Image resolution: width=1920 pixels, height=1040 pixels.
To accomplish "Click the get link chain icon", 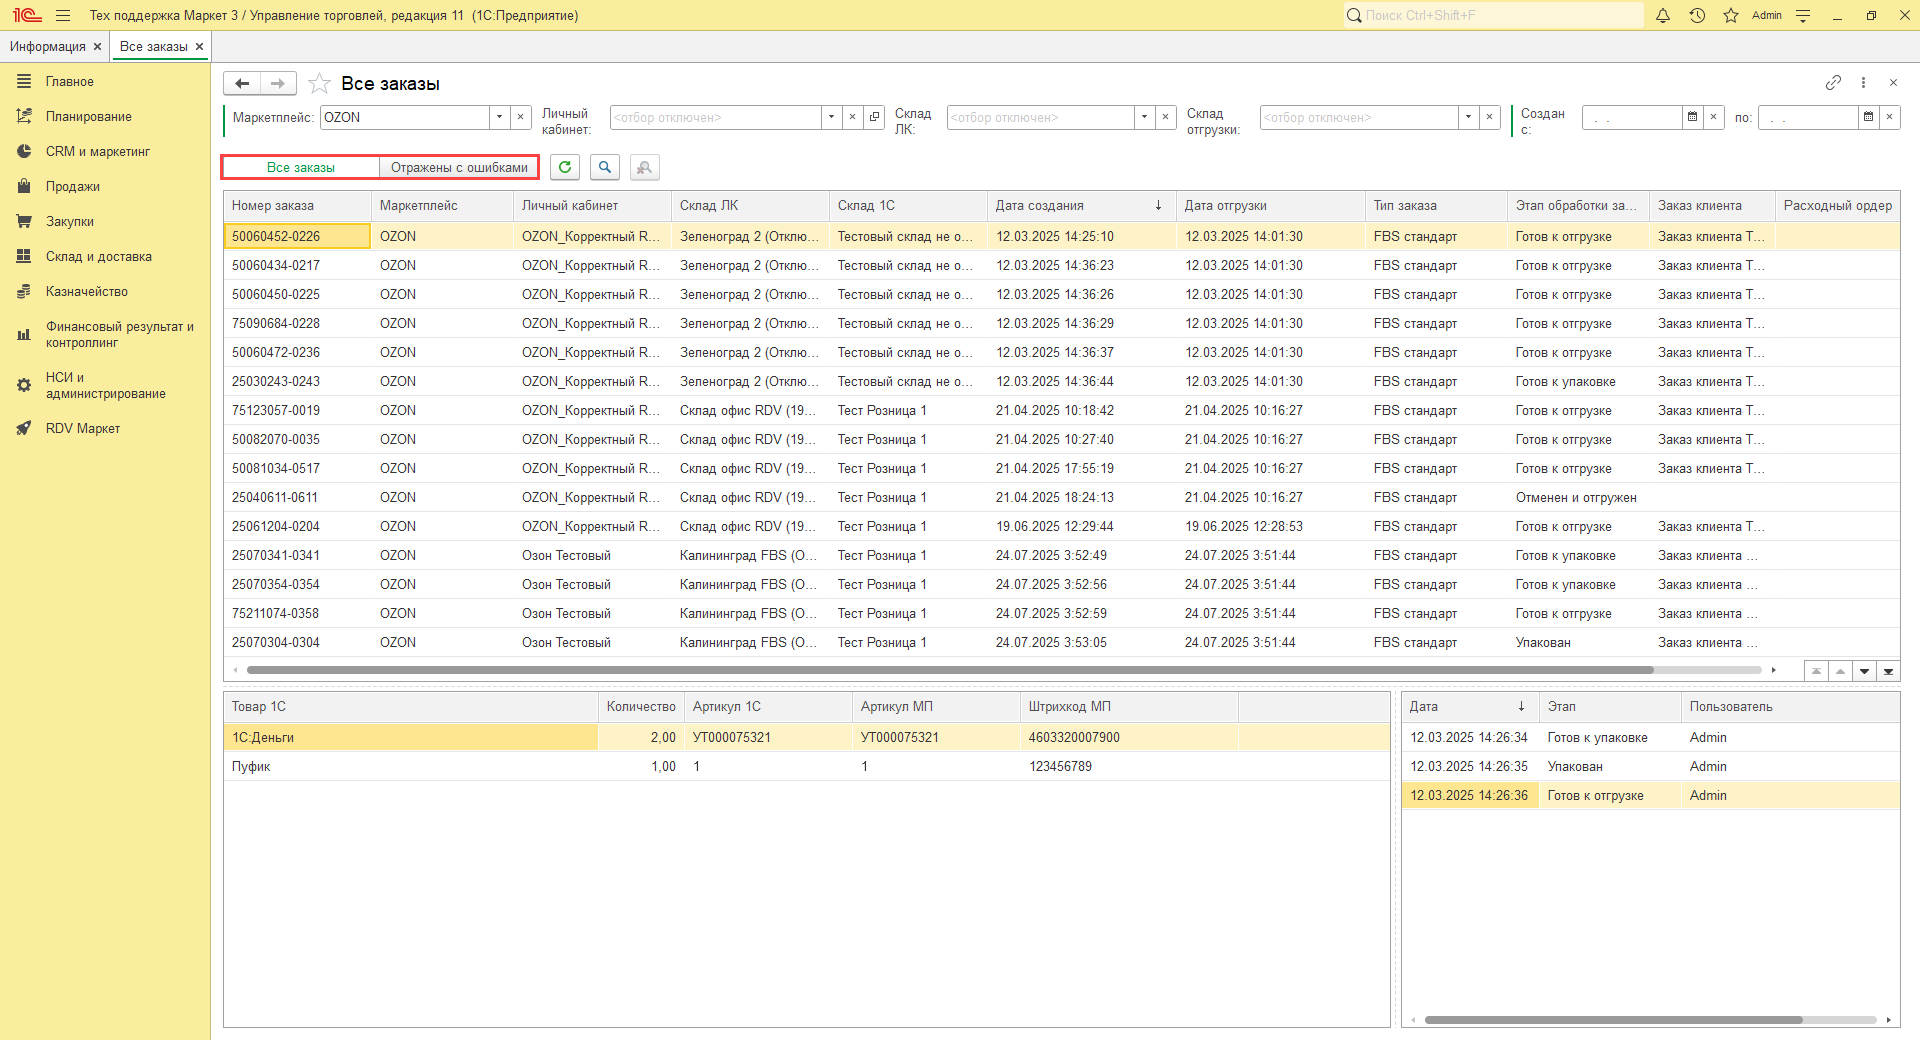I will pyautogui.click(x=1833, y=83).
